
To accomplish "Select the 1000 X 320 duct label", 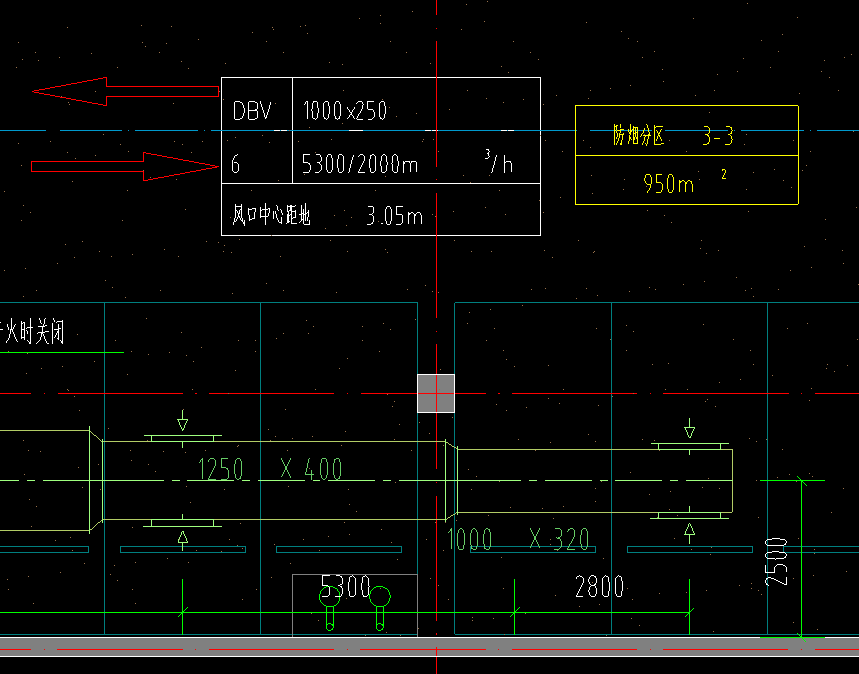I will 518,539.
